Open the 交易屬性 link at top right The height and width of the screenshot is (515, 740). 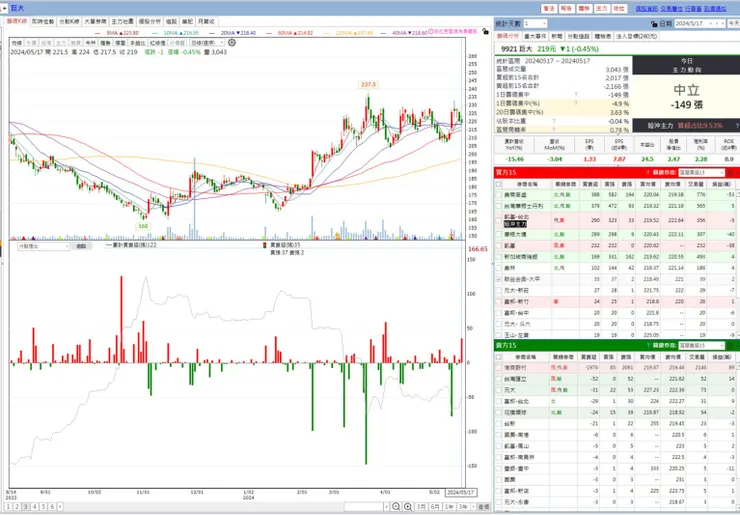pos(671,8)
